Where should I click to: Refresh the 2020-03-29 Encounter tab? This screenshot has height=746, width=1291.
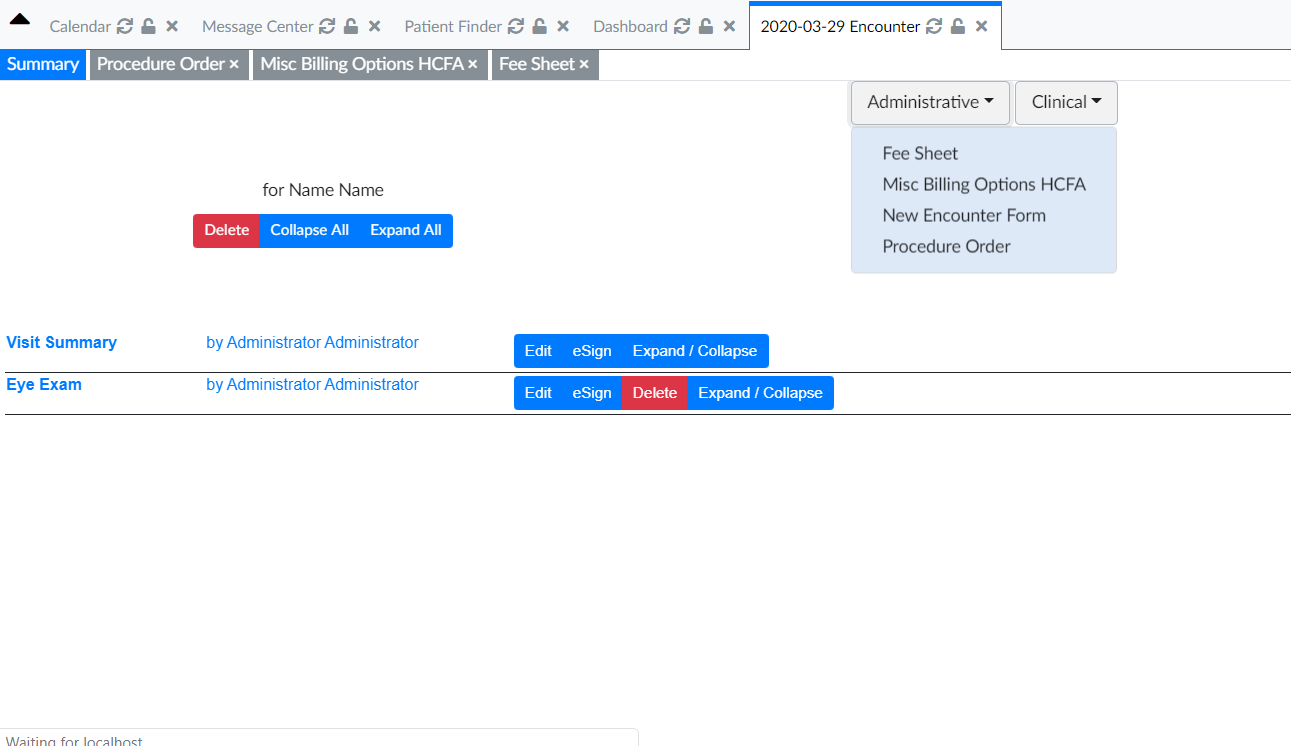[932, 26]
